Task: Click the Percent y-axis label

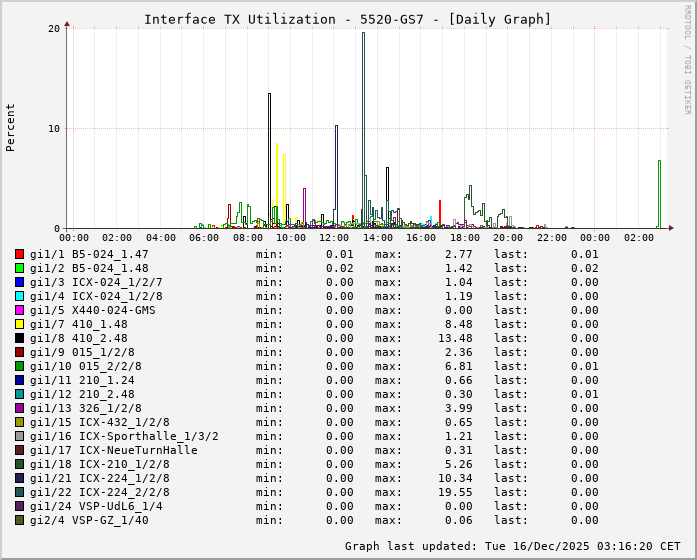Action: pos(11,127)
